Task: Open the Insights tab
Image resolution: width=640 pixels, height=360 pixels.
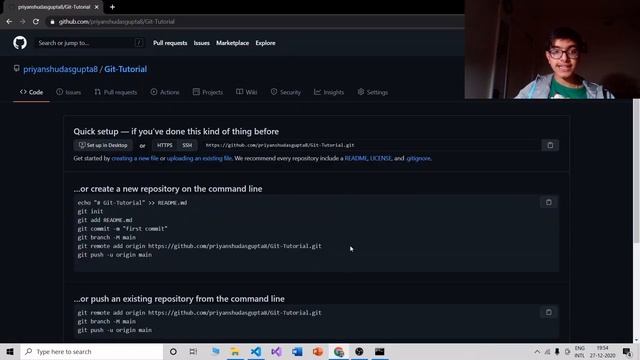Action: [329, 92]
